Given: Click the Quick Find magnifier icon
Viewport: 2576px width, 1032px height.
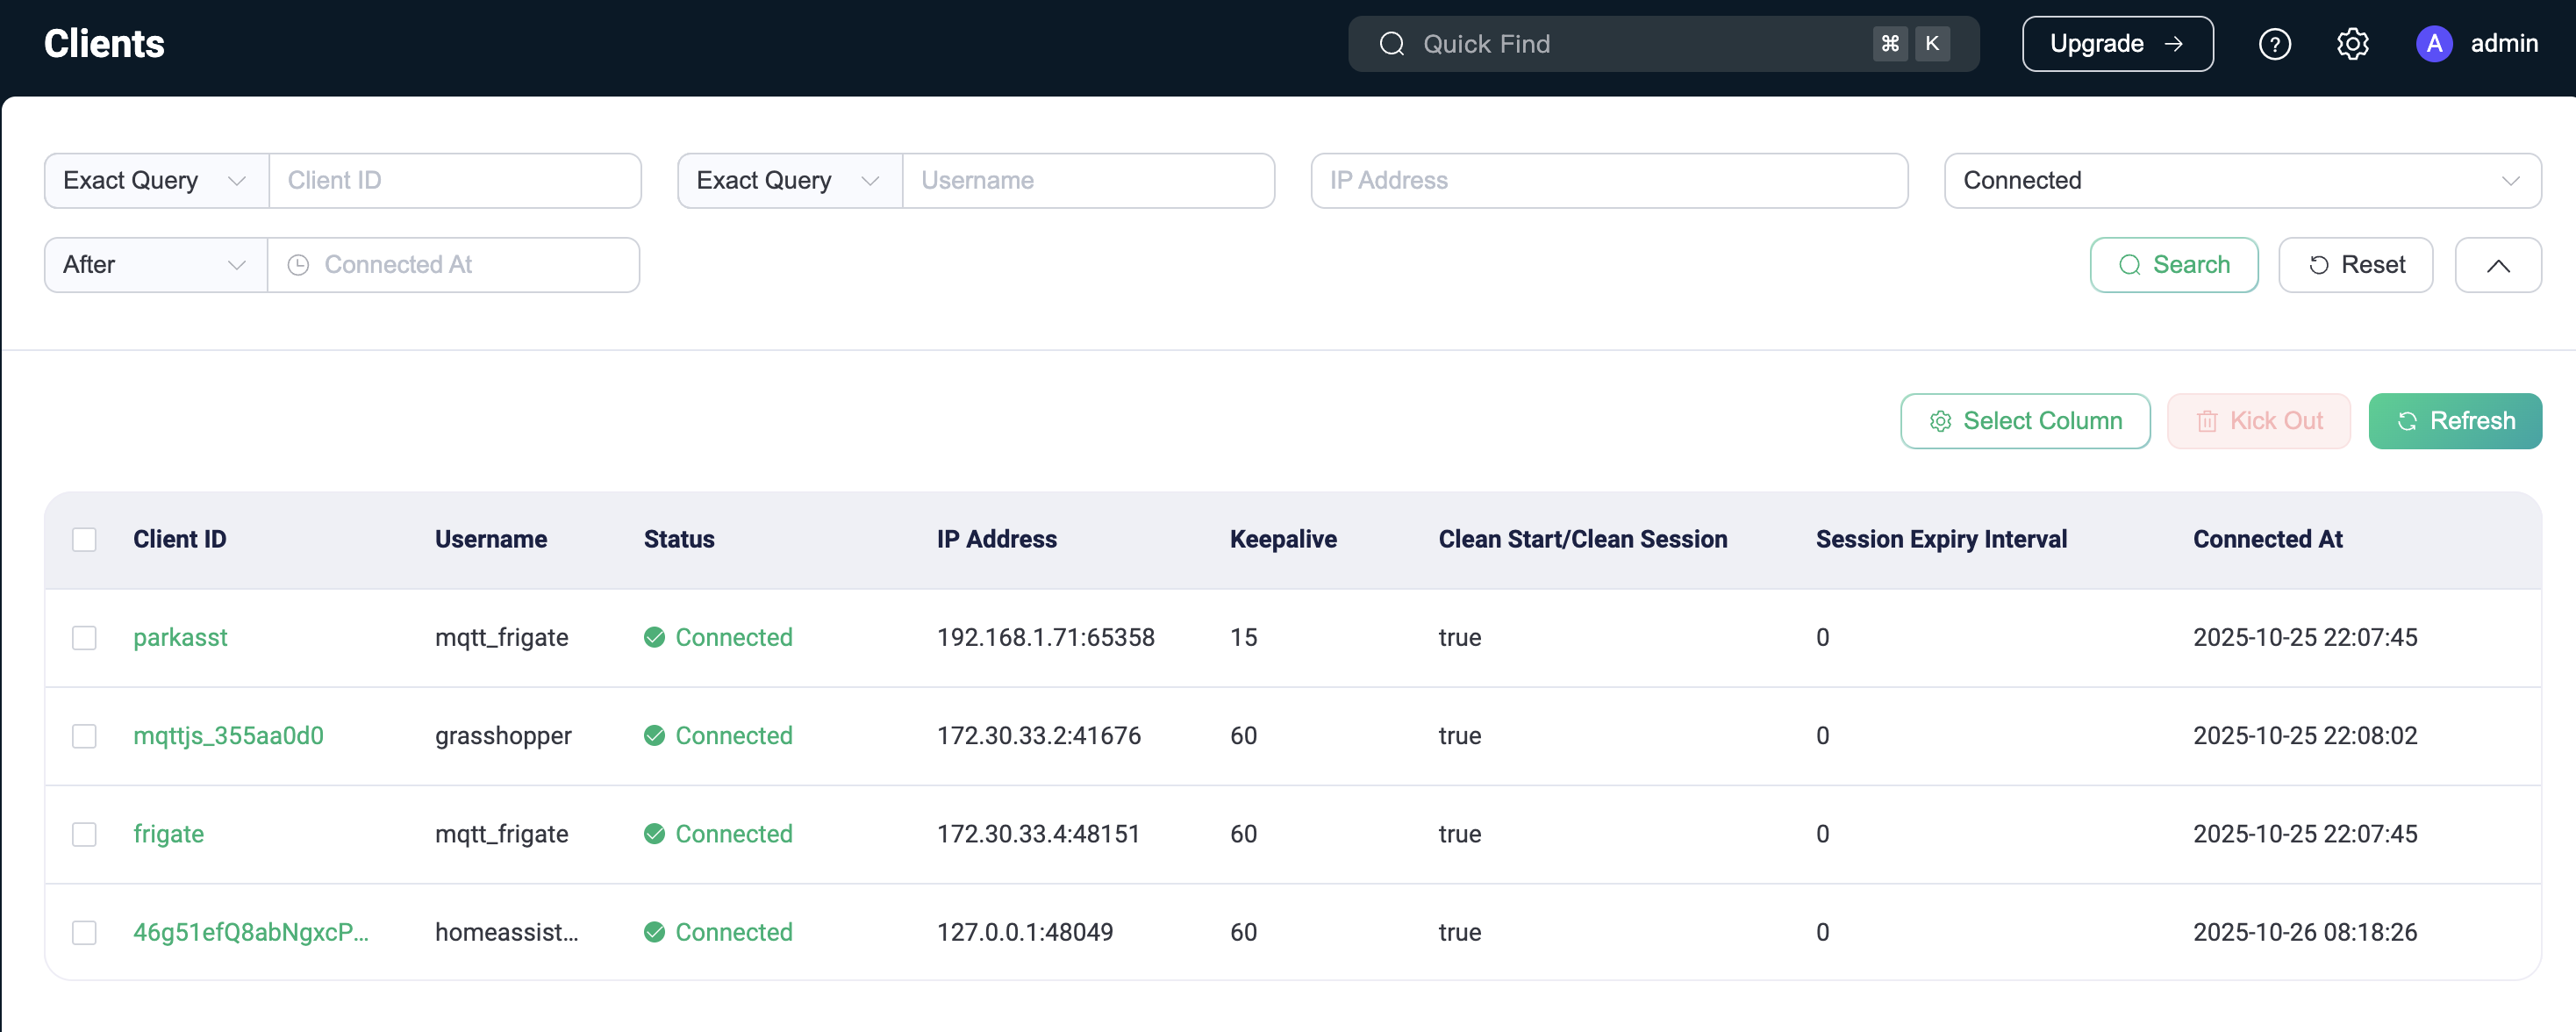Looking at the screenshot, I should tap(1391, 44).
